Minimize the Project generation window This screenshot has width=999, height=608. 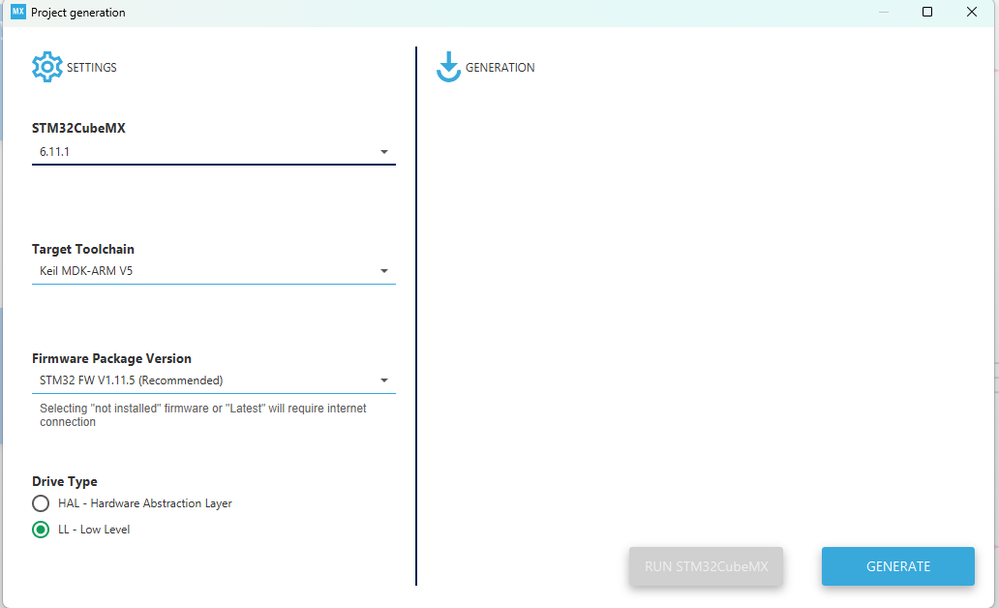(x=884, y=11)
